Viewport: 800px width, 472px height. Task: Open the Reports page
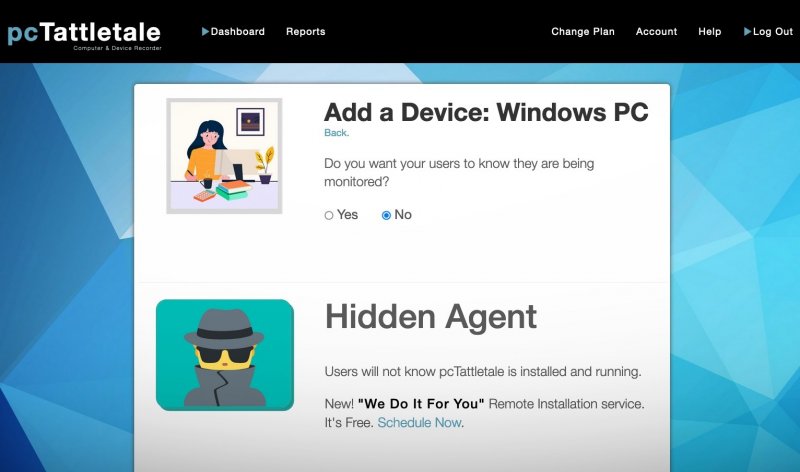pyautogui.click(x=305, y=31)
